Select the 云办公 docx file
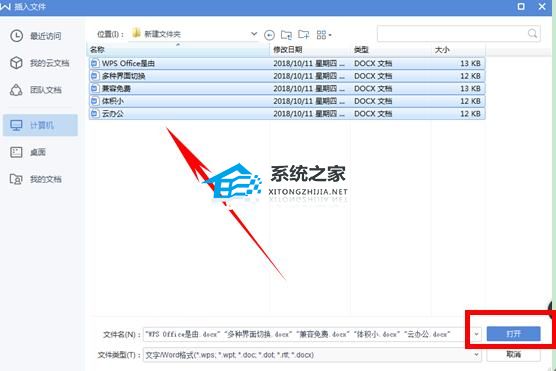 pos(287,114)
